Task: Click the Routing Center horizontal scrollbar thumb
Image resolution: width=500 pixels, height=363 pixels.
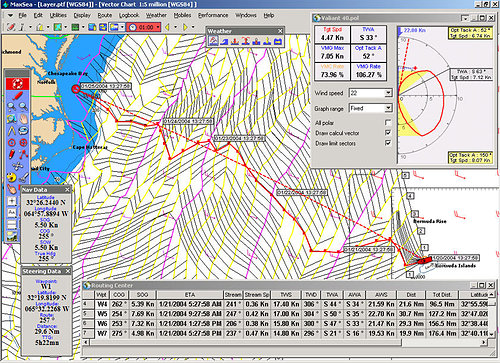Action: (246, 342)
